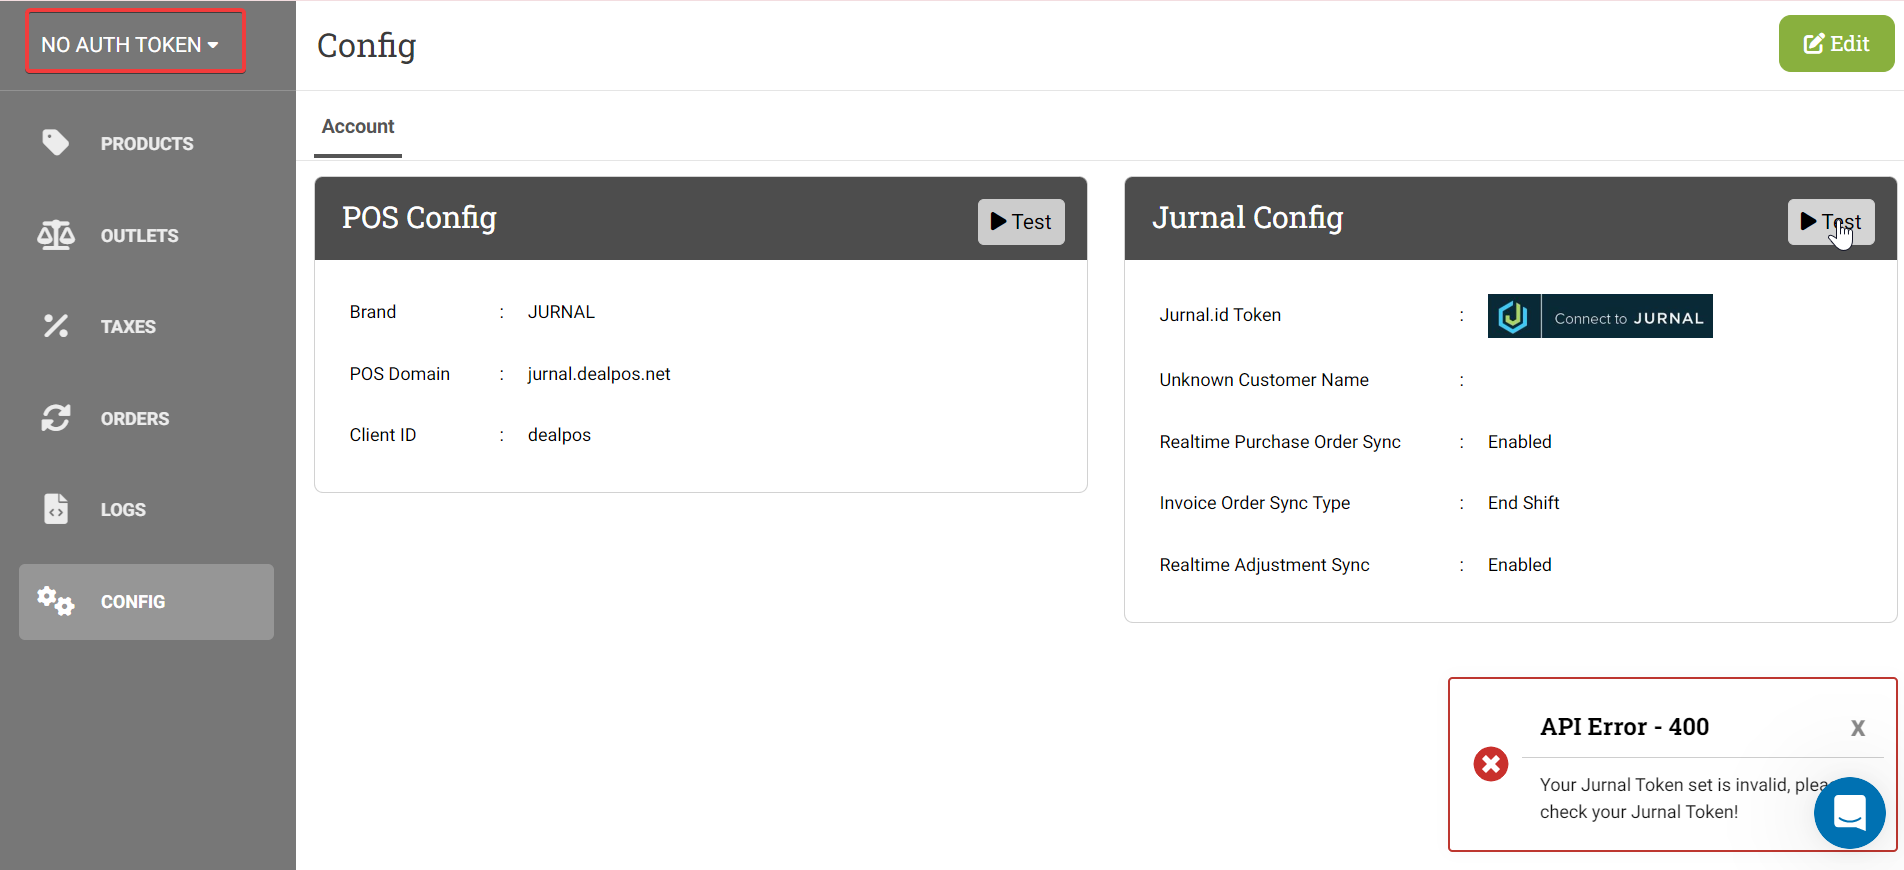The height and width of the screenshot is (870, 1904).
Task: Click the invalid Jurnal Token message
Action: point(1685,798)
